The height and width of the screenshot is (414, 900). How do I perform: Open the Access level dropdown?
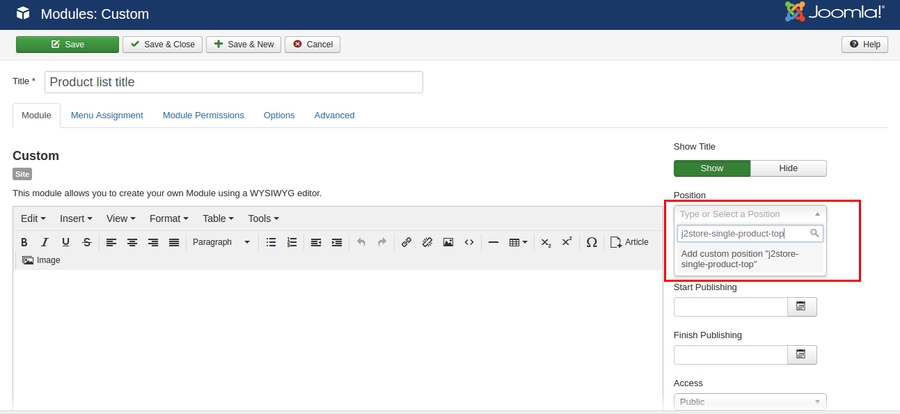pos(750,402)
